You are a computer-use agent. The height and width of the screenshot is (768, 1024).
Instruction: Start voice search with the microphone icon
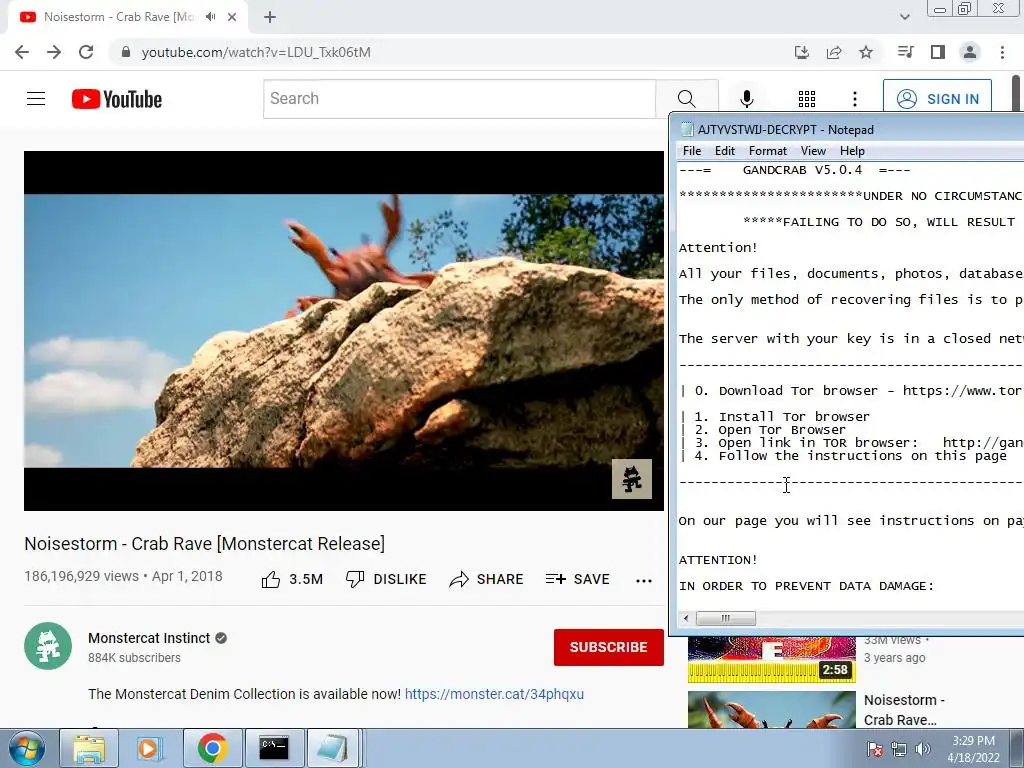(746, 99)
